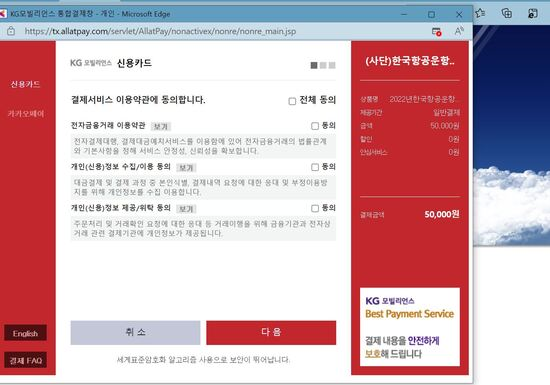Click the Read aloud icon in address bar
Screen dimensions: 550x385
(x=459, y=31)
